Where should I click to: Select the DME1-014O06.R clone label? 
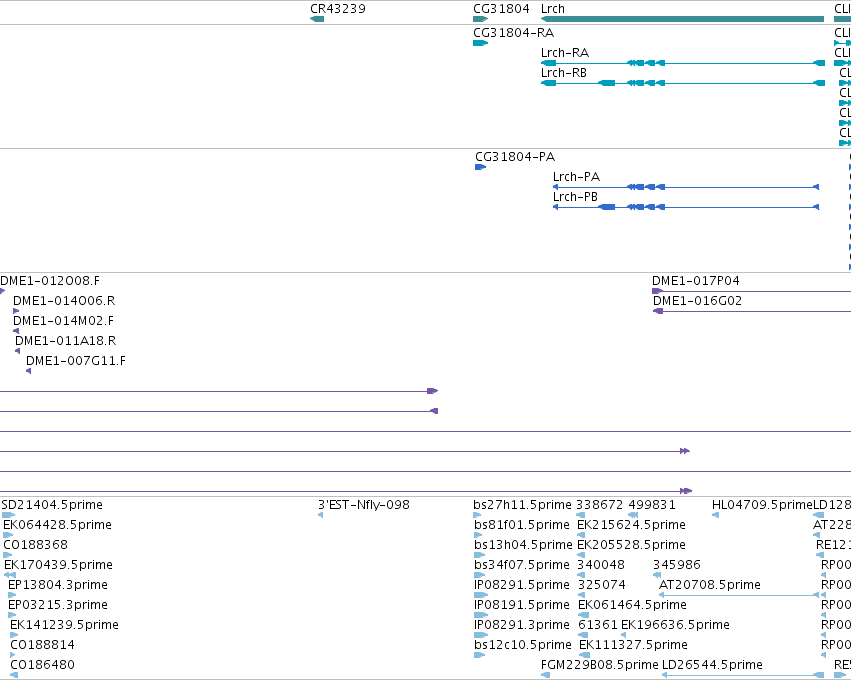click(x=64, y=301)
